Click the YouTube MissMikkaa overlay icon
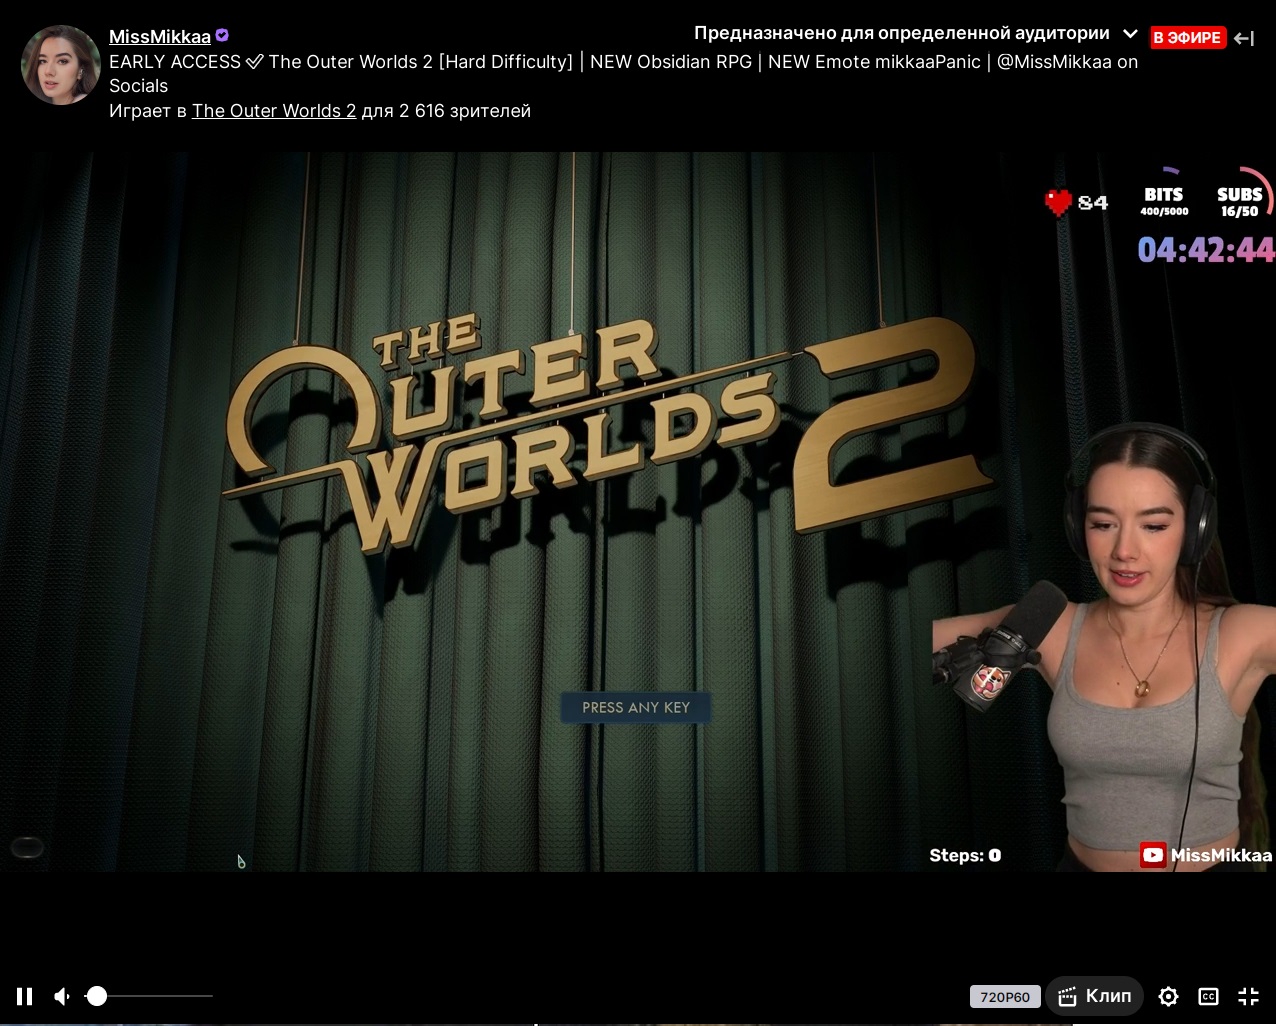This screenshot has width=1276, height=1026. click(x=1153, y=855)
